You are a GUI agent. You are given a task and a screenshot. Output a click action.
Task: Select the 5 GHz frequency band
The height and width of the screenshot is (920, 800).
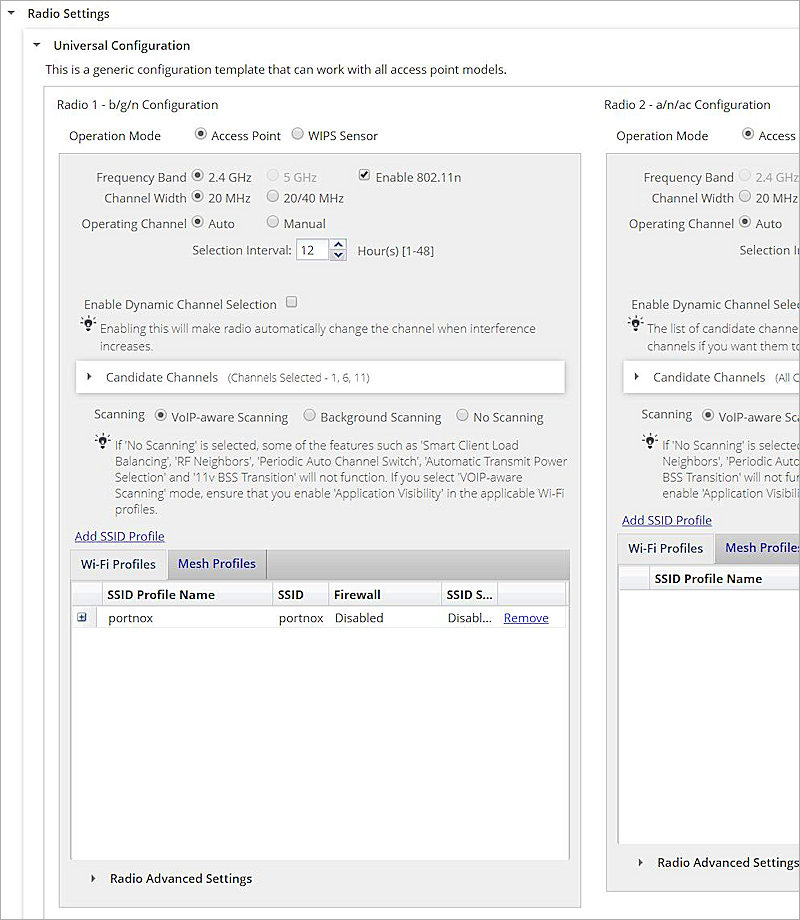click(272, 176)
